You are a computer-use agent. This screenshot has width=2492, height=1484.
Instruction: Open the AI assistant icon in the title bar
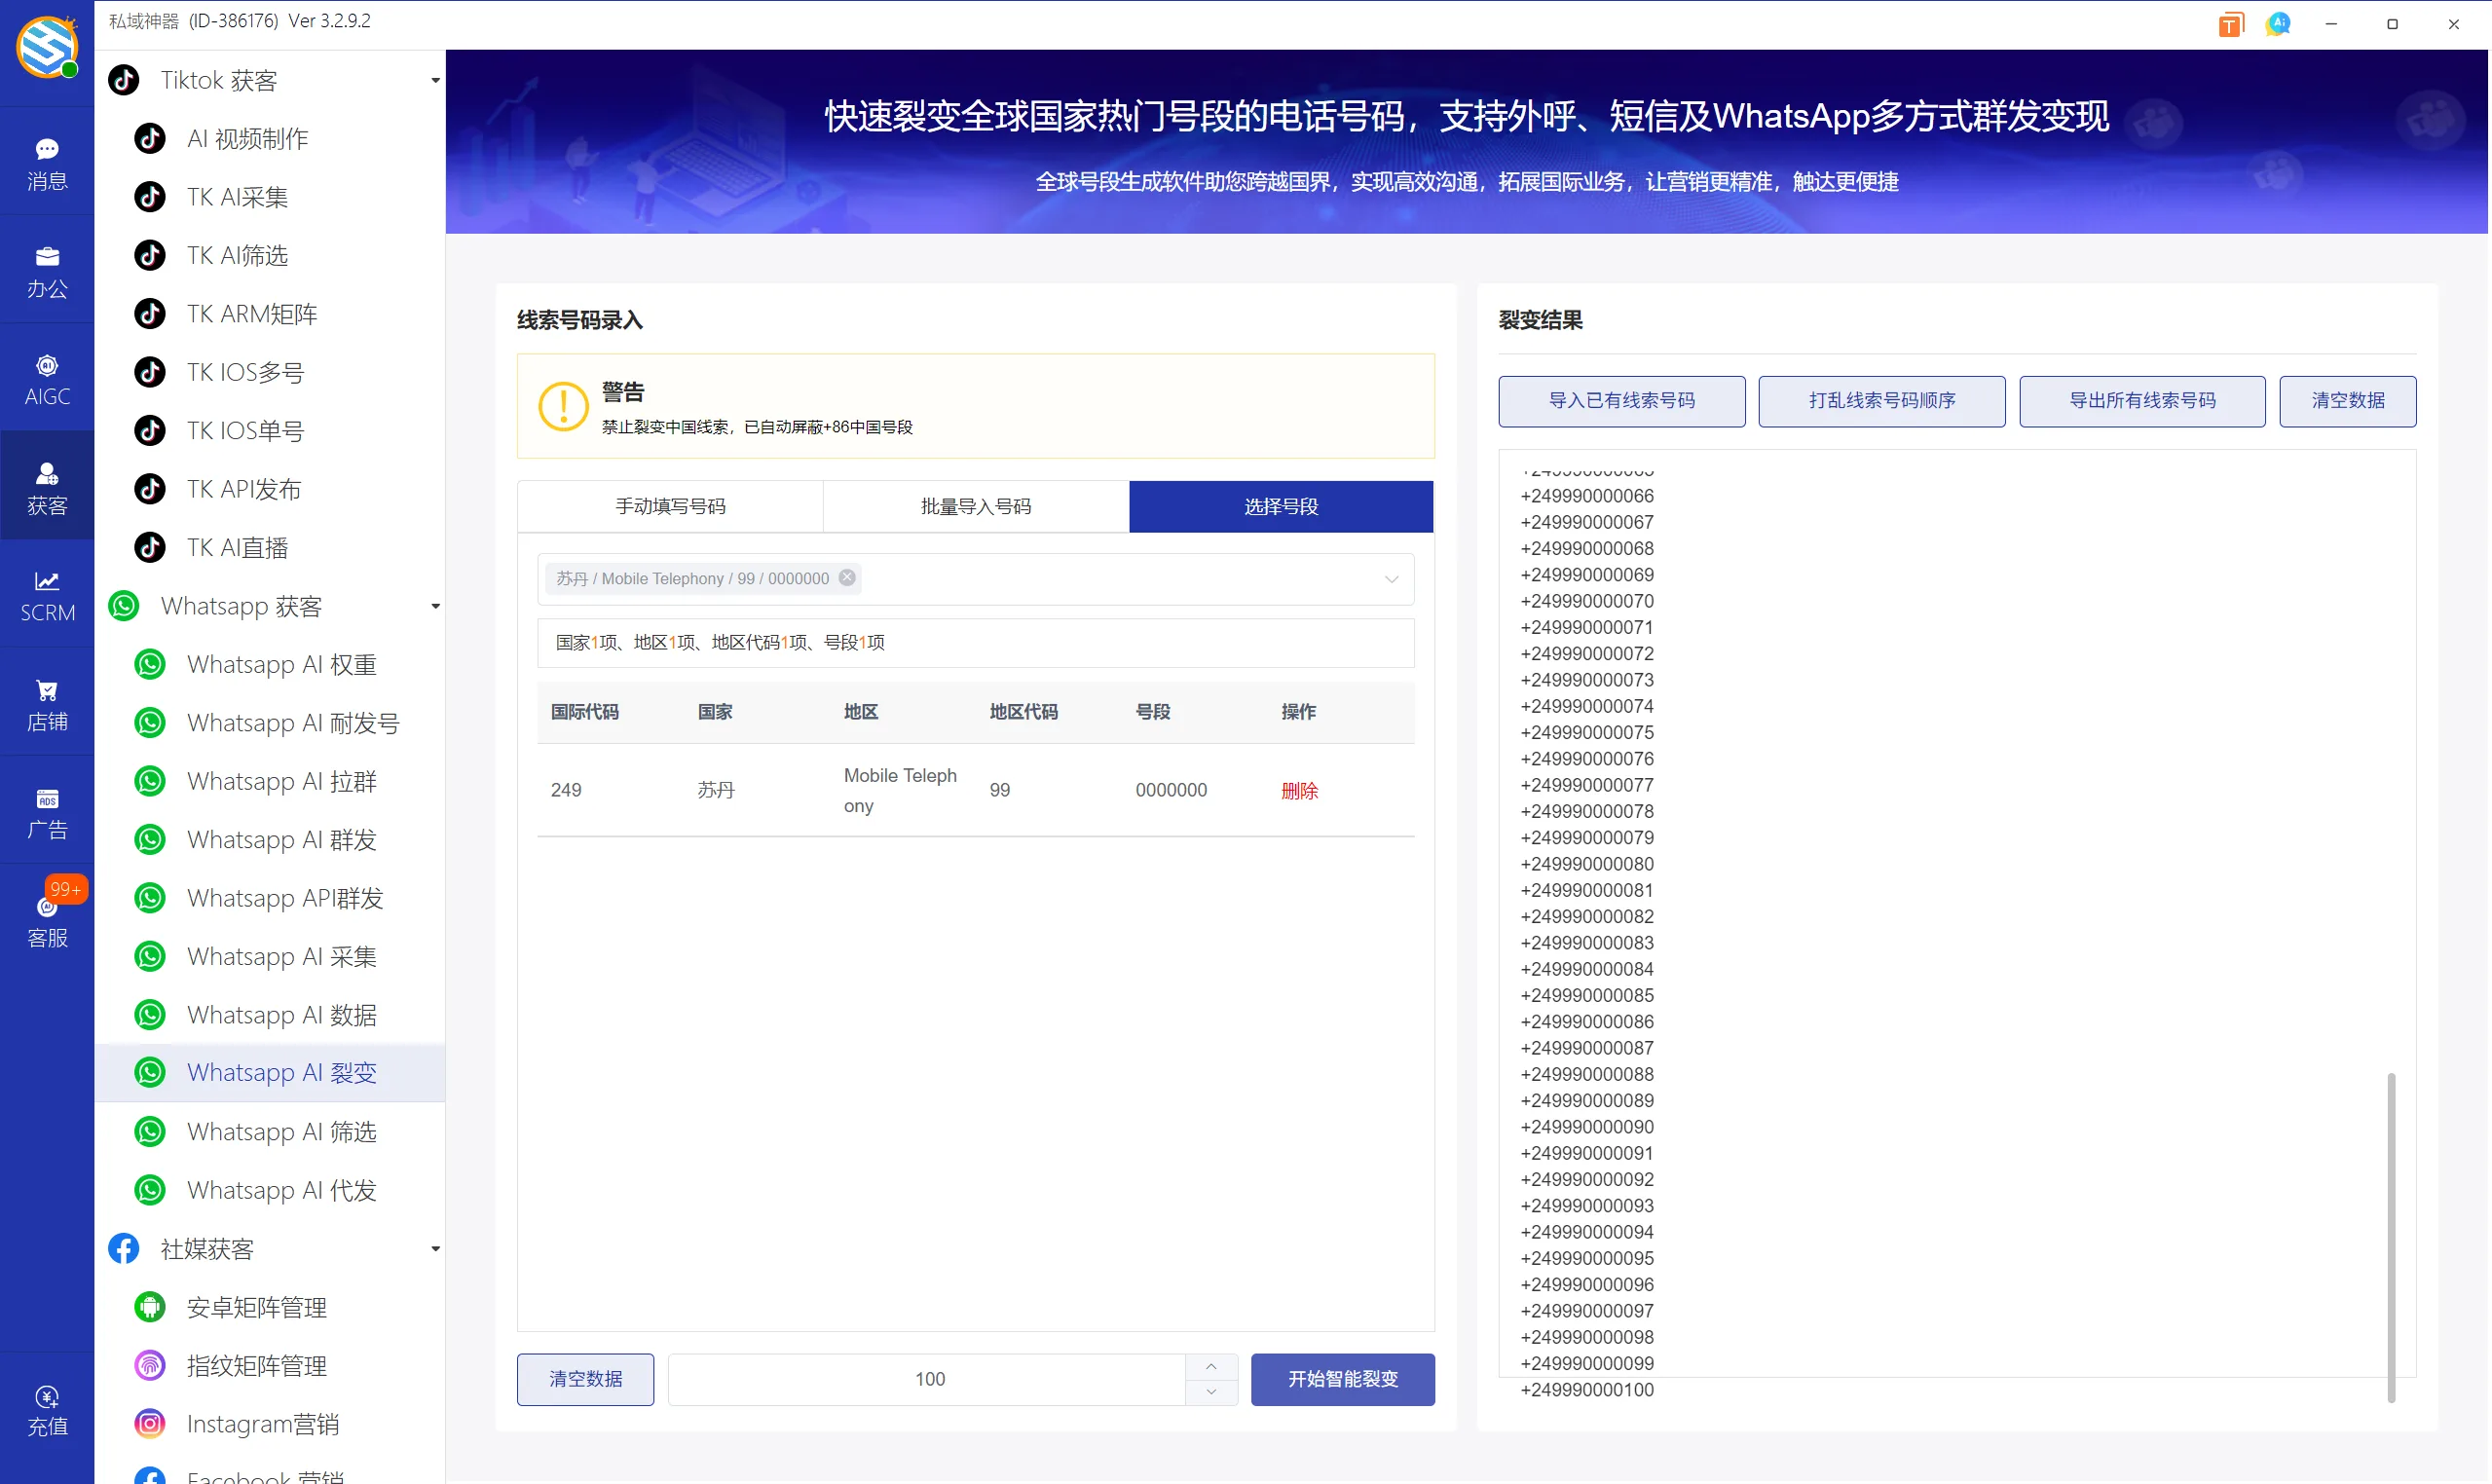tap(2278, 23)
